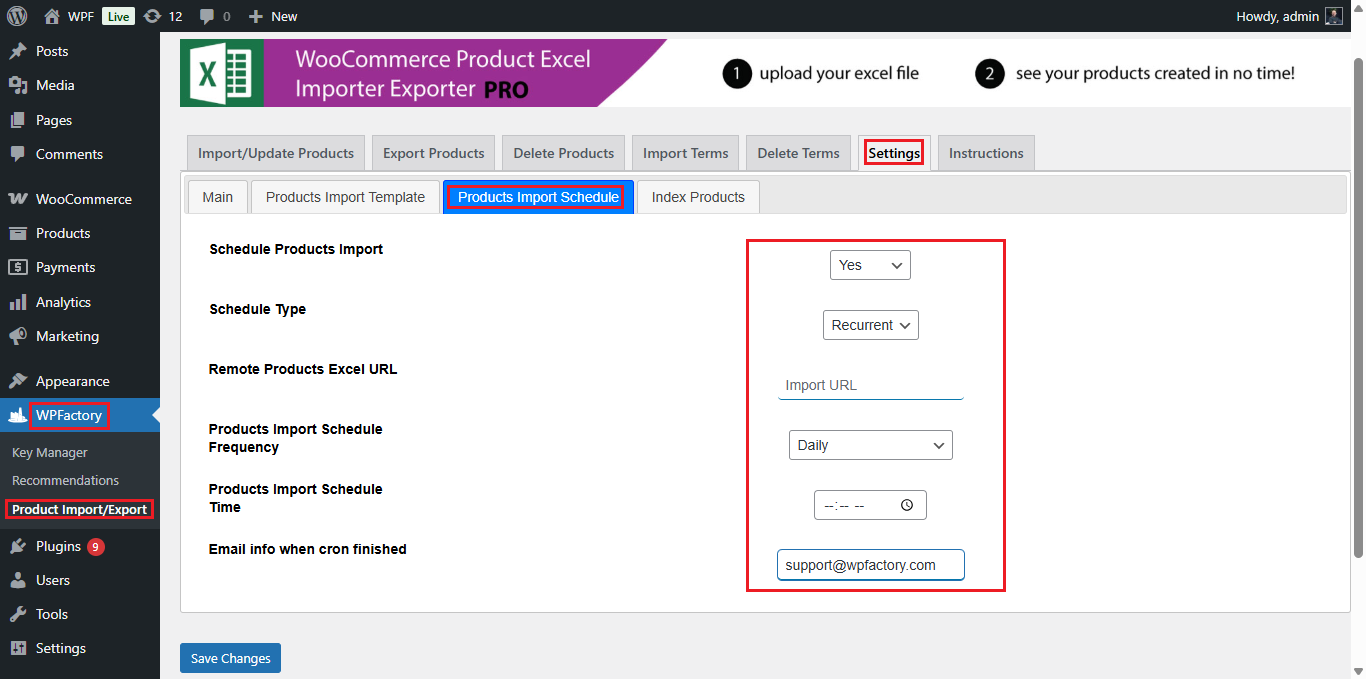This screenshot has width=1366, height=679.
Task: Change import frequency from Daily
Action: tap(869, 444)
